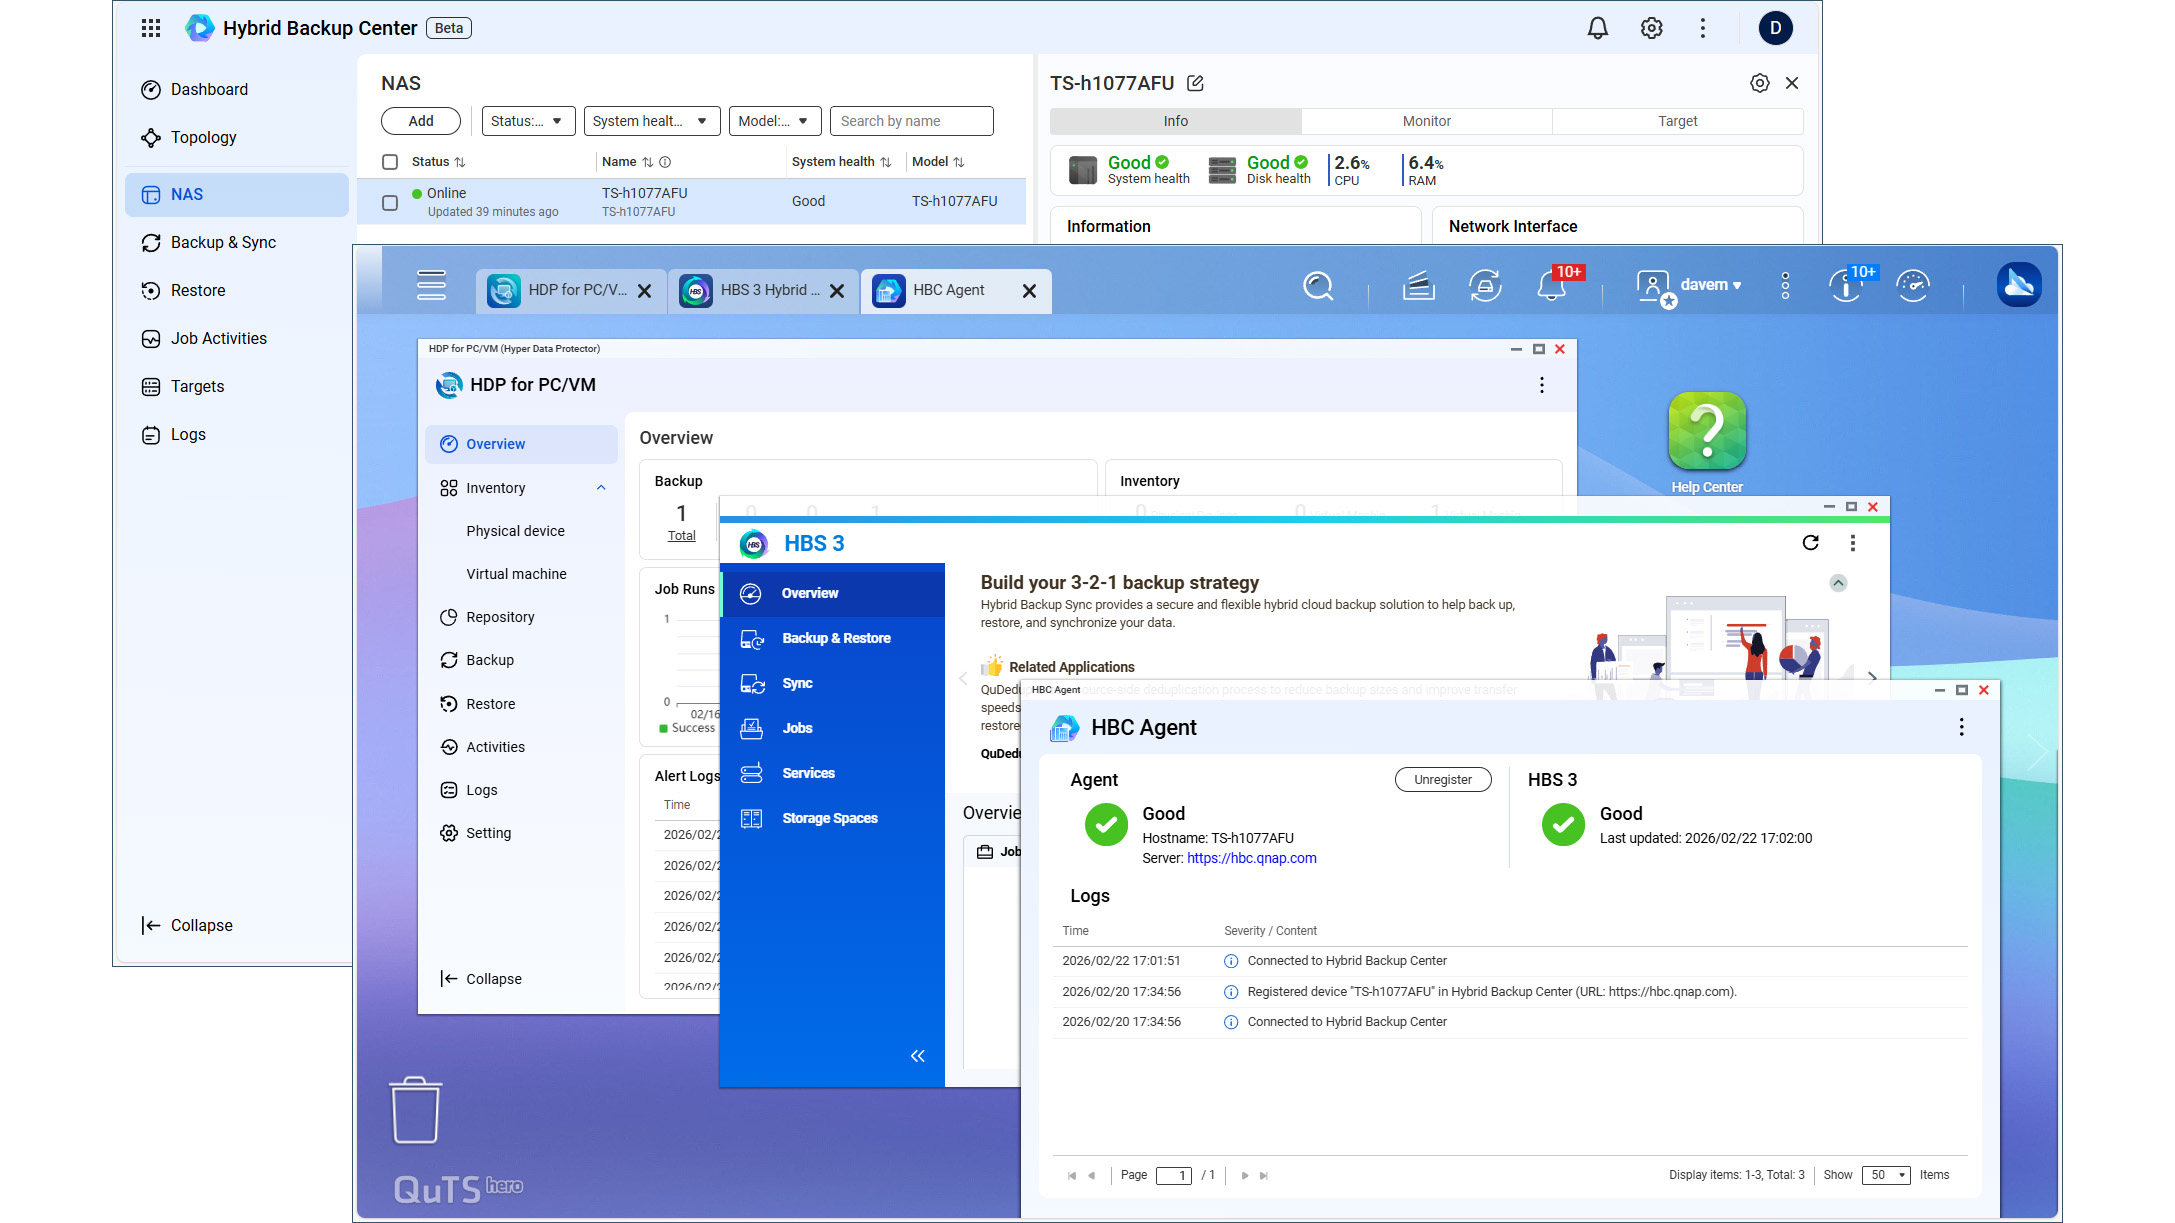The height and width of the screenshot is (1223, 2175).
Task: Open the Trash bin on desktop
Action: [x=415, y=1110]
